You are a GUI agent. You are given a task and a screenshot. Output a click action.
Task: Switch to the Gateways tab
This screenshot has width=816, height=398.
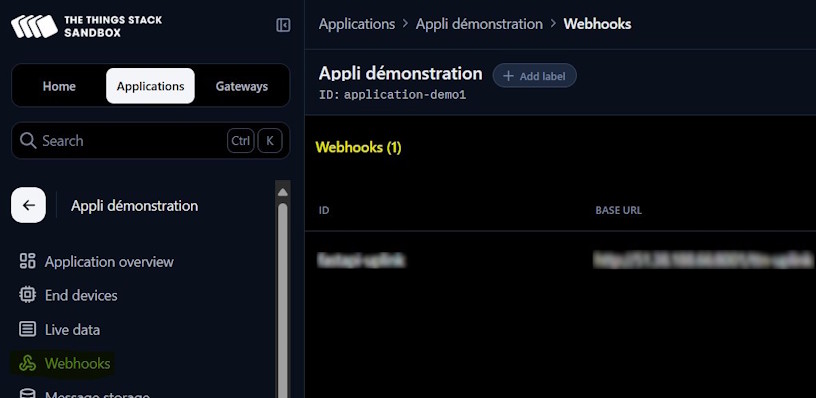tap(242, 86)
